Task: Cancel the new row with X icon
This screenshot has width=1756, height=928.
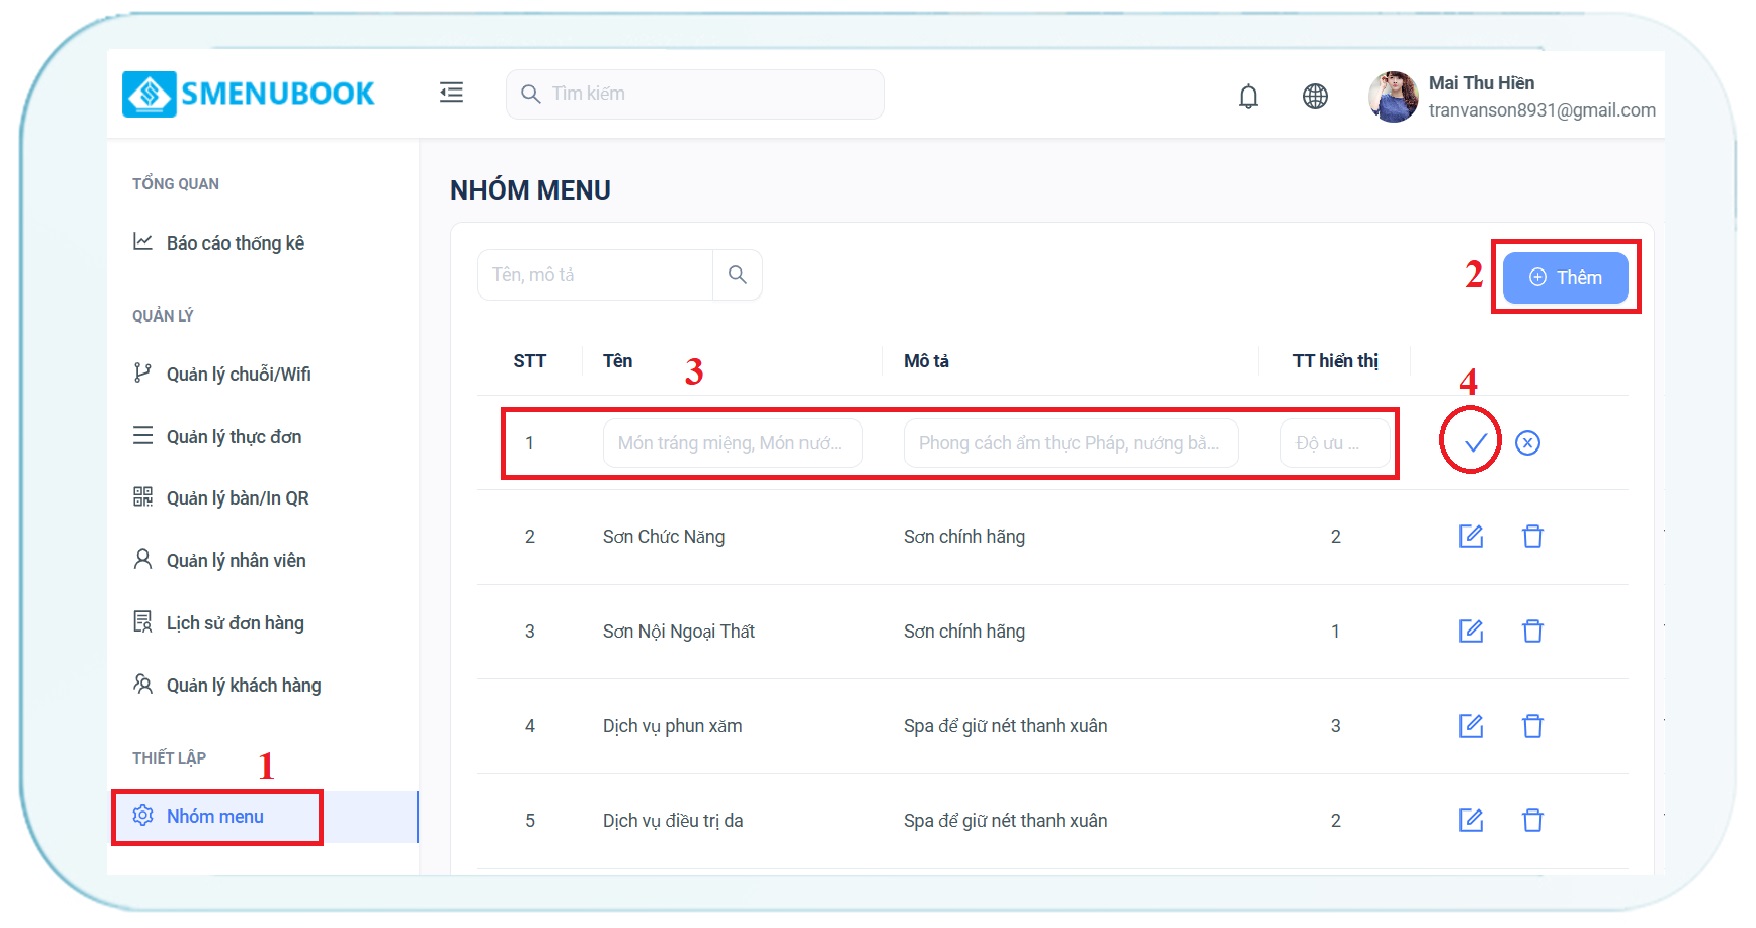Action: click(x=1527, y=443)
